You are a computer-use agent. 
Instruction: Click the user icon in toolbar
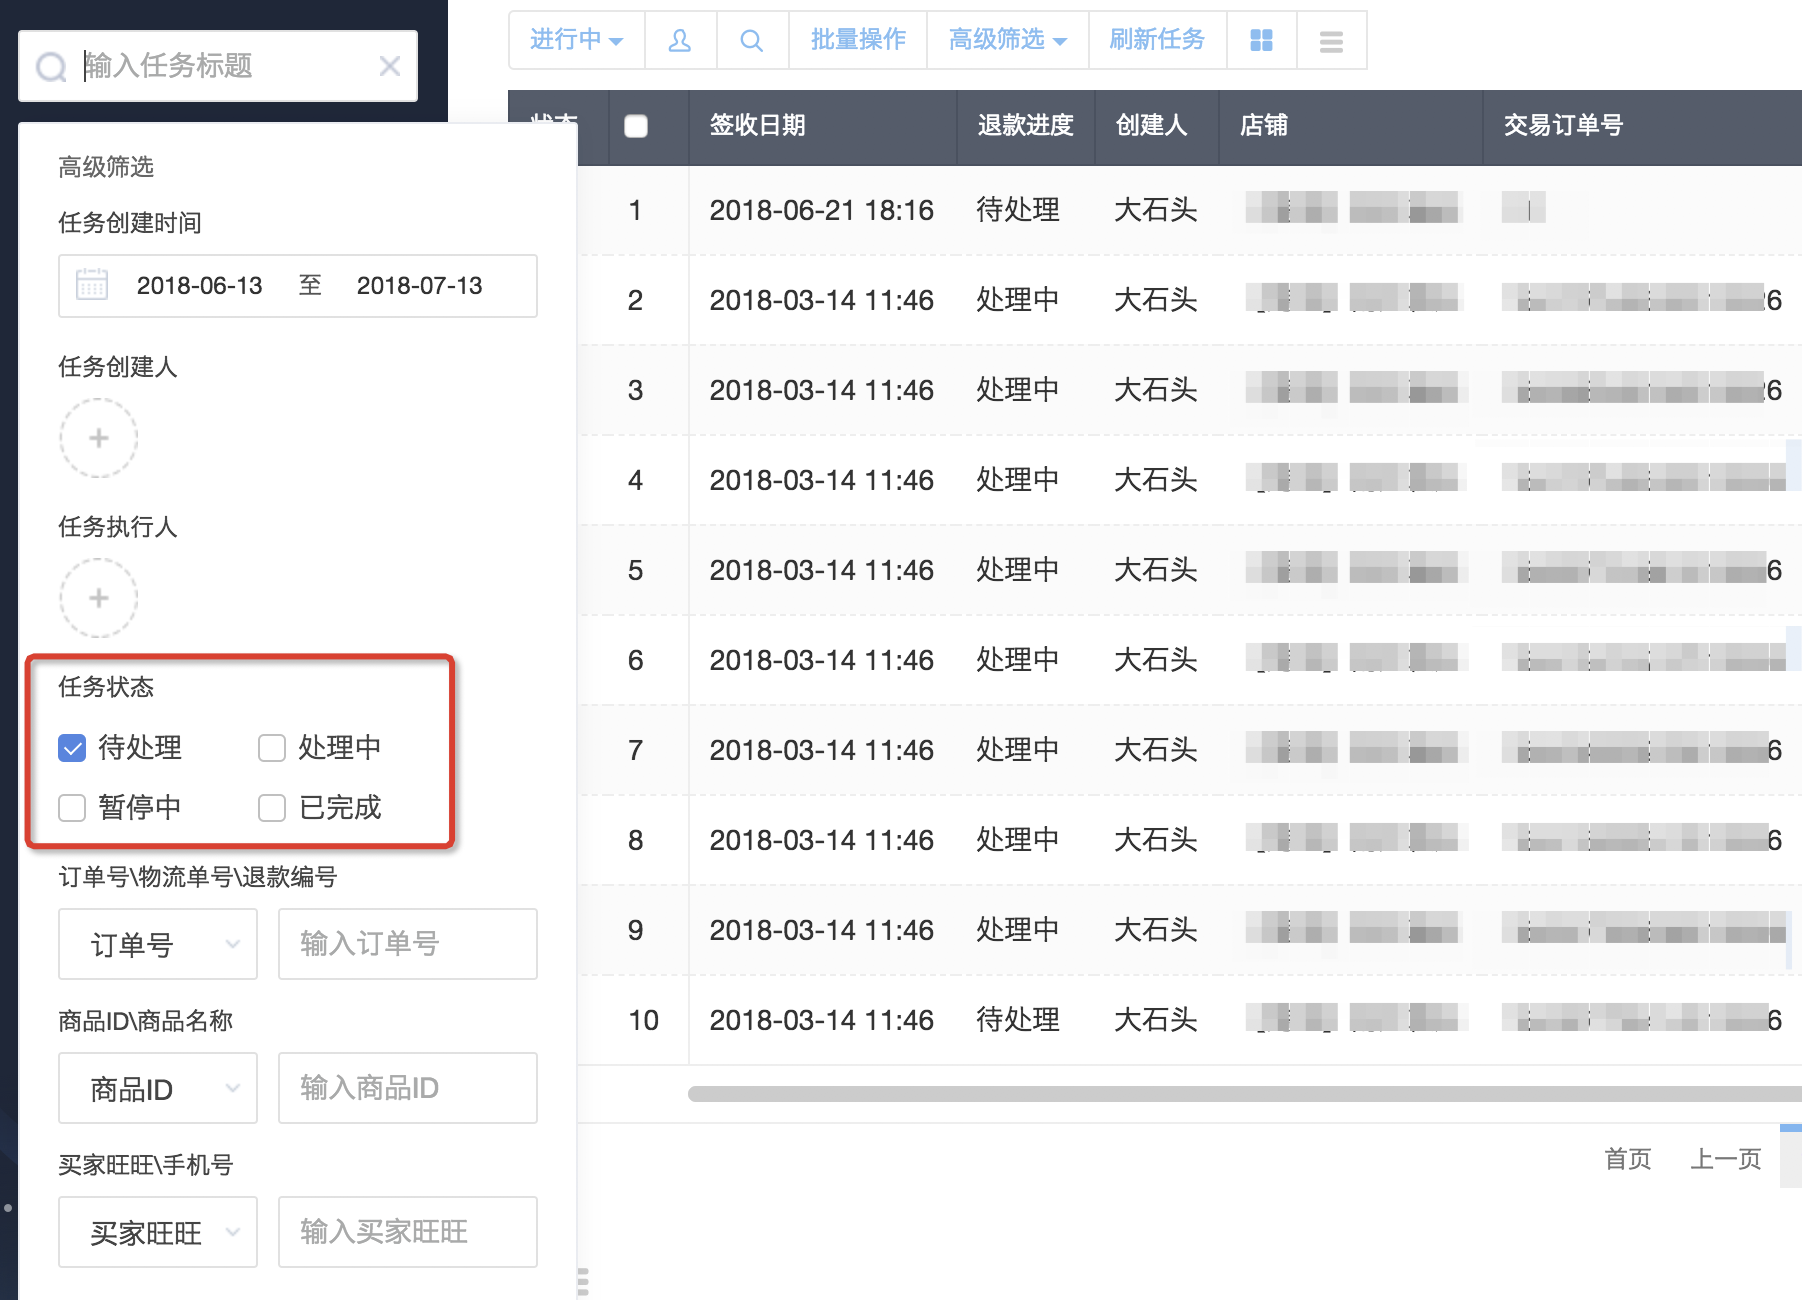[x=680, y=40]
